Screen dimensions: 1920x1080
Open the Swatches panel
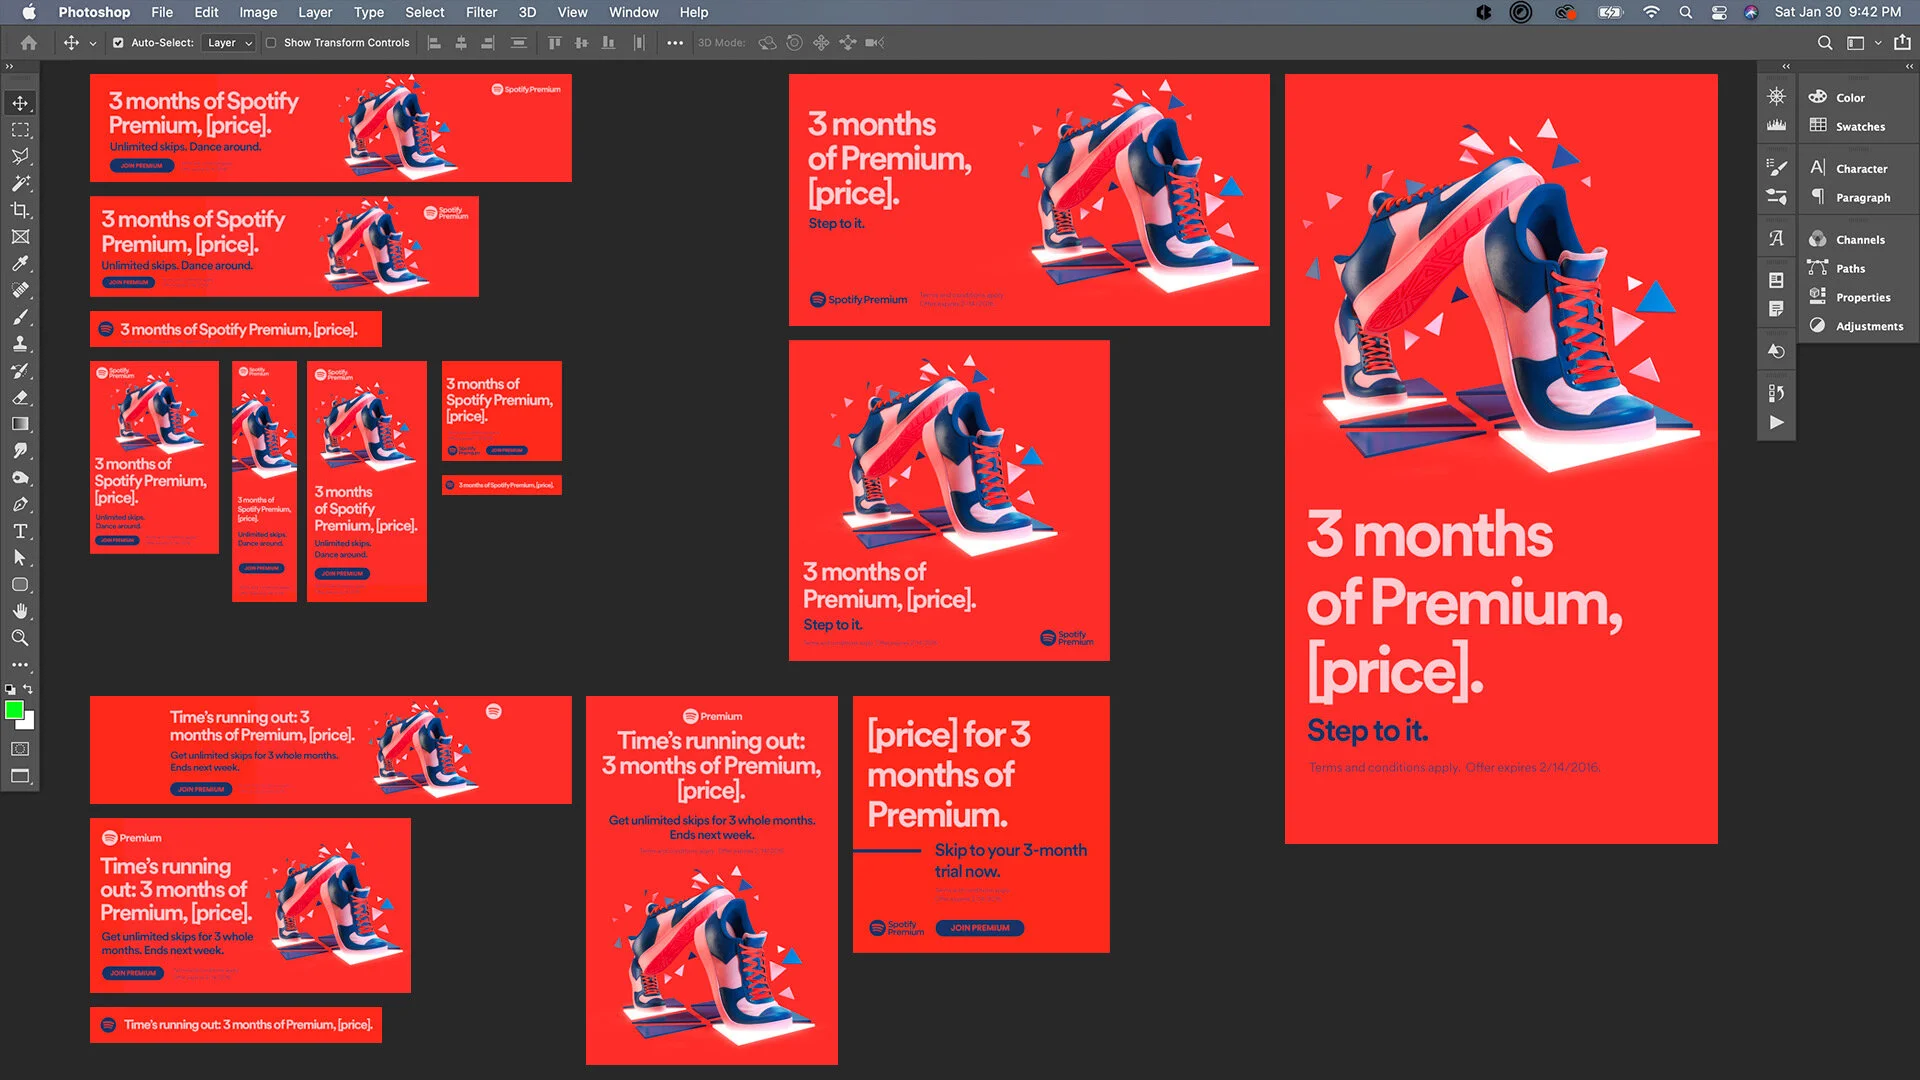[x=1859, y=126]
